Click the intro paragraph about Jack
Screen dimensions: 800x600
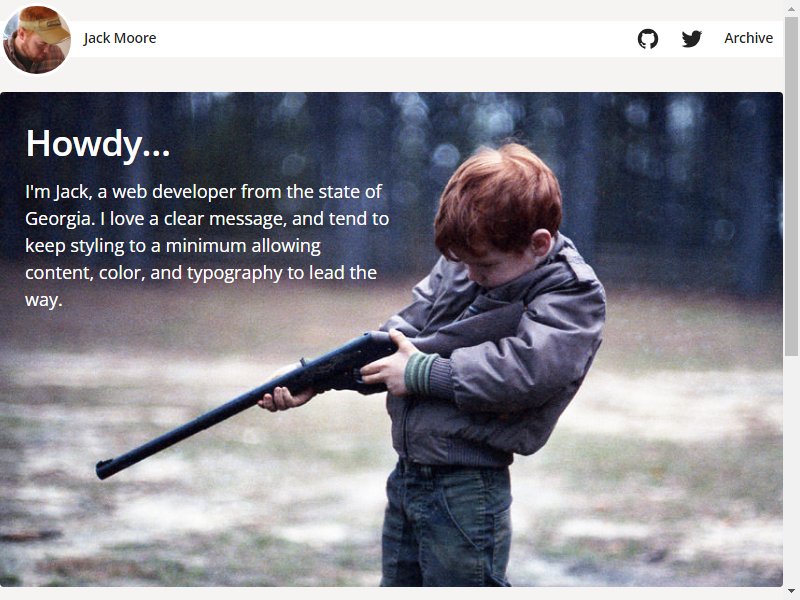click(207, 245)
